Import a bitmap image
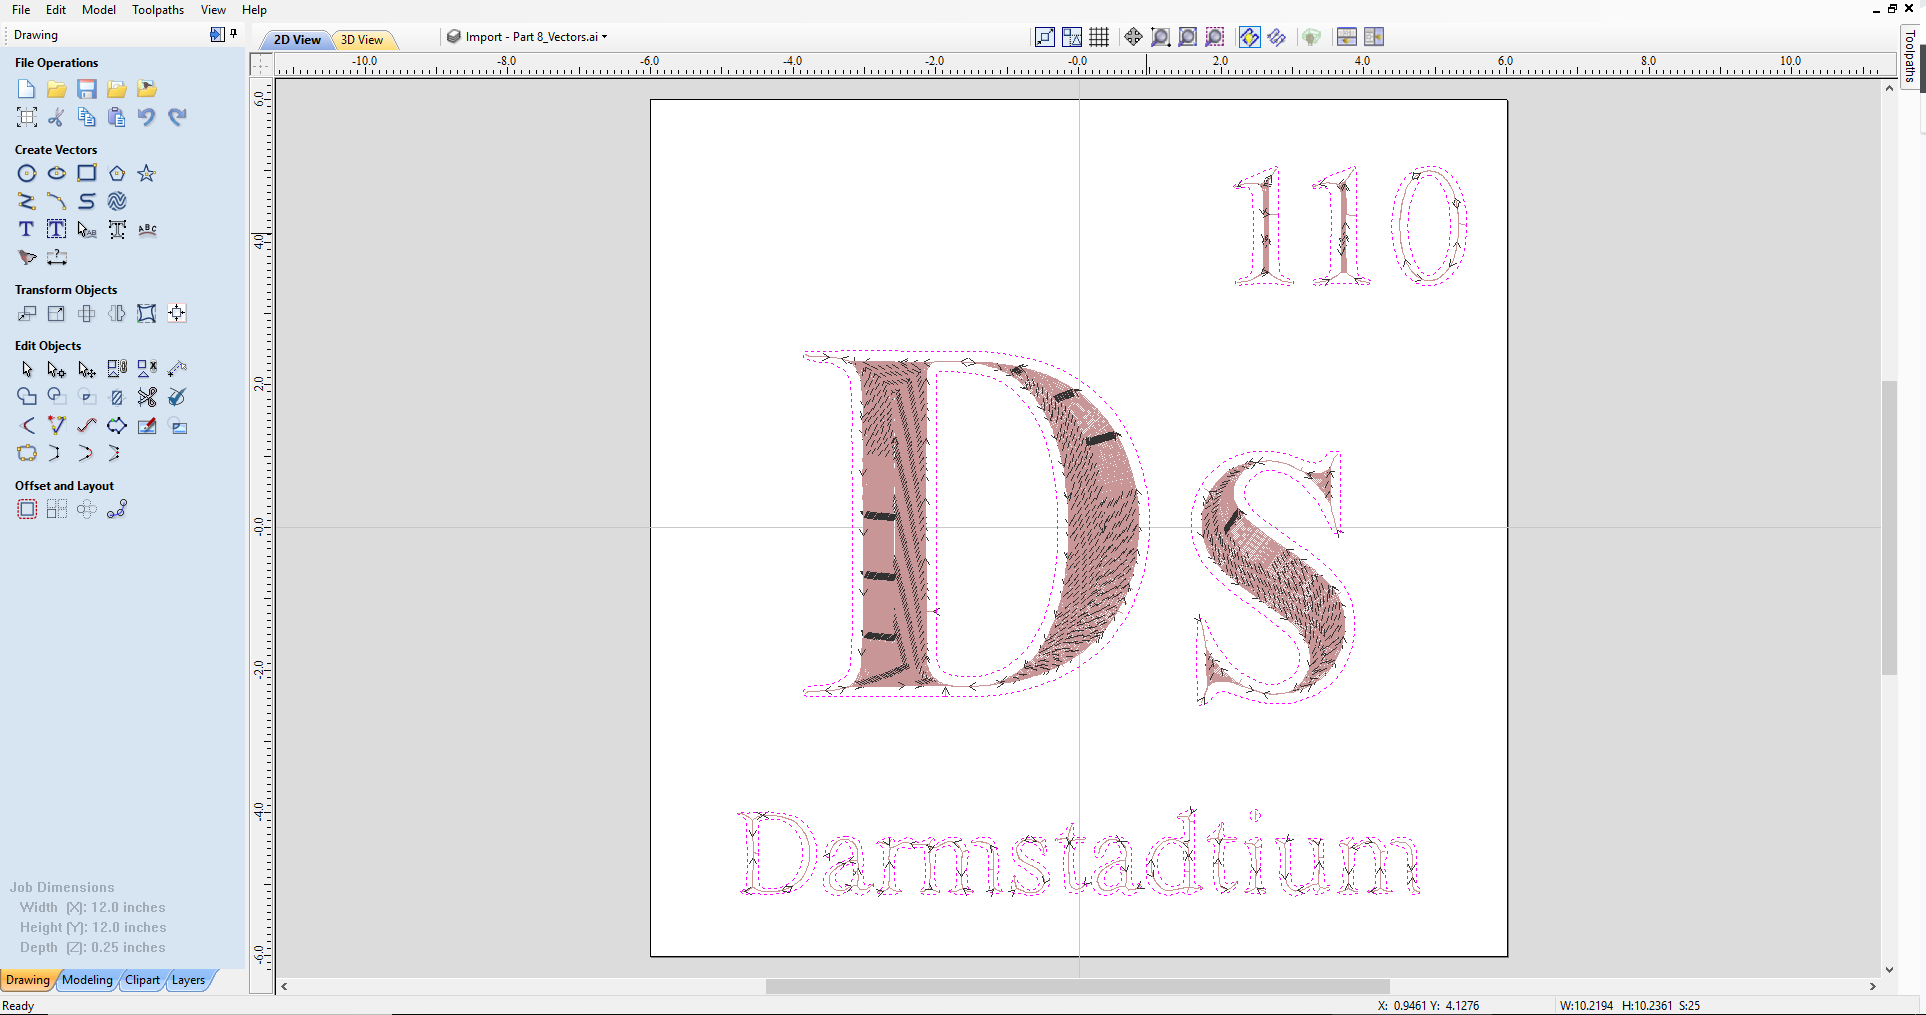 tap(147, 89)
